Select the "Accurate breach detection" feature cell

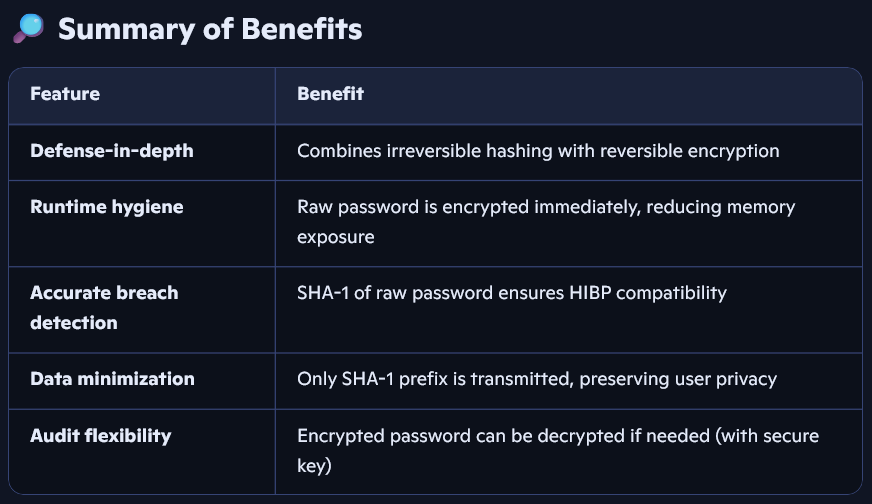tap(104, 307)
